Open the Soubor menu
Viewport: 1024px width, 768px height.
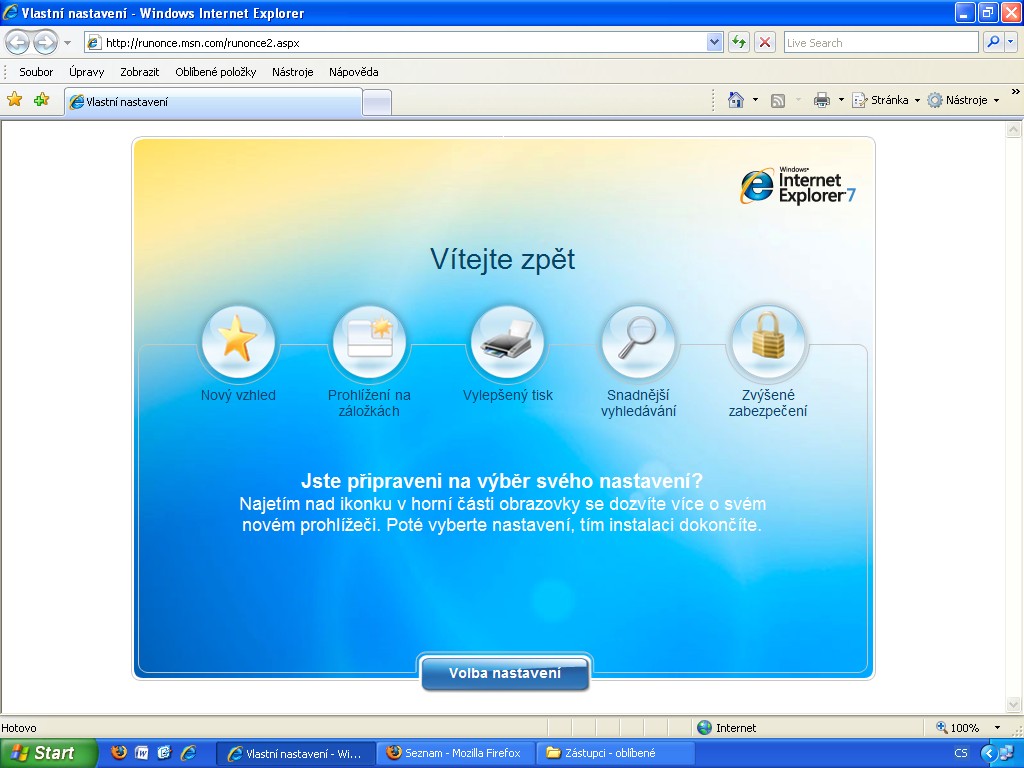(36, 72)
